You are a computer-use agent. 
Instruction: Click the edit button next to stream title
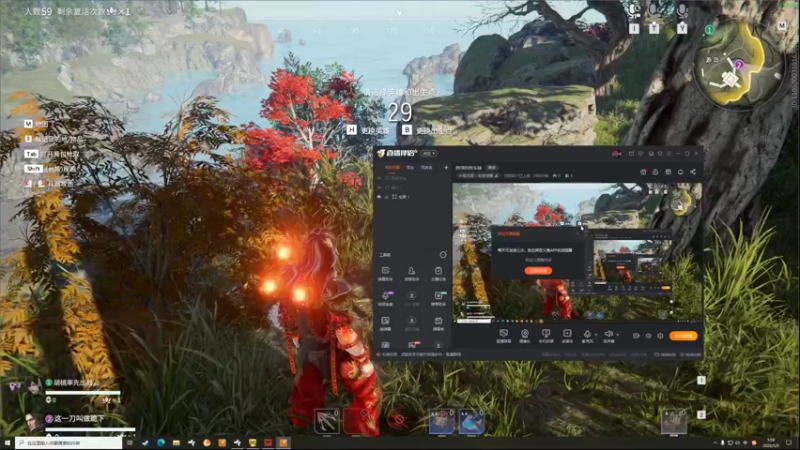492,167
